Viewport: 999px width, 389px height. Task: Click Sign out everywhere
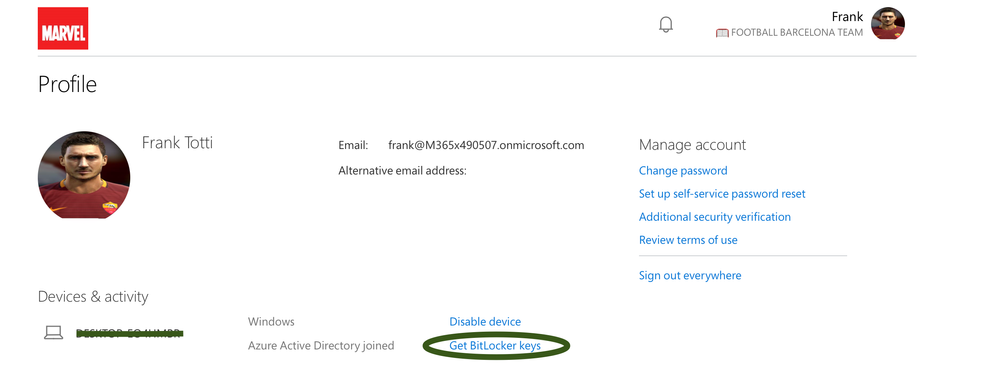tap(690, 276)
